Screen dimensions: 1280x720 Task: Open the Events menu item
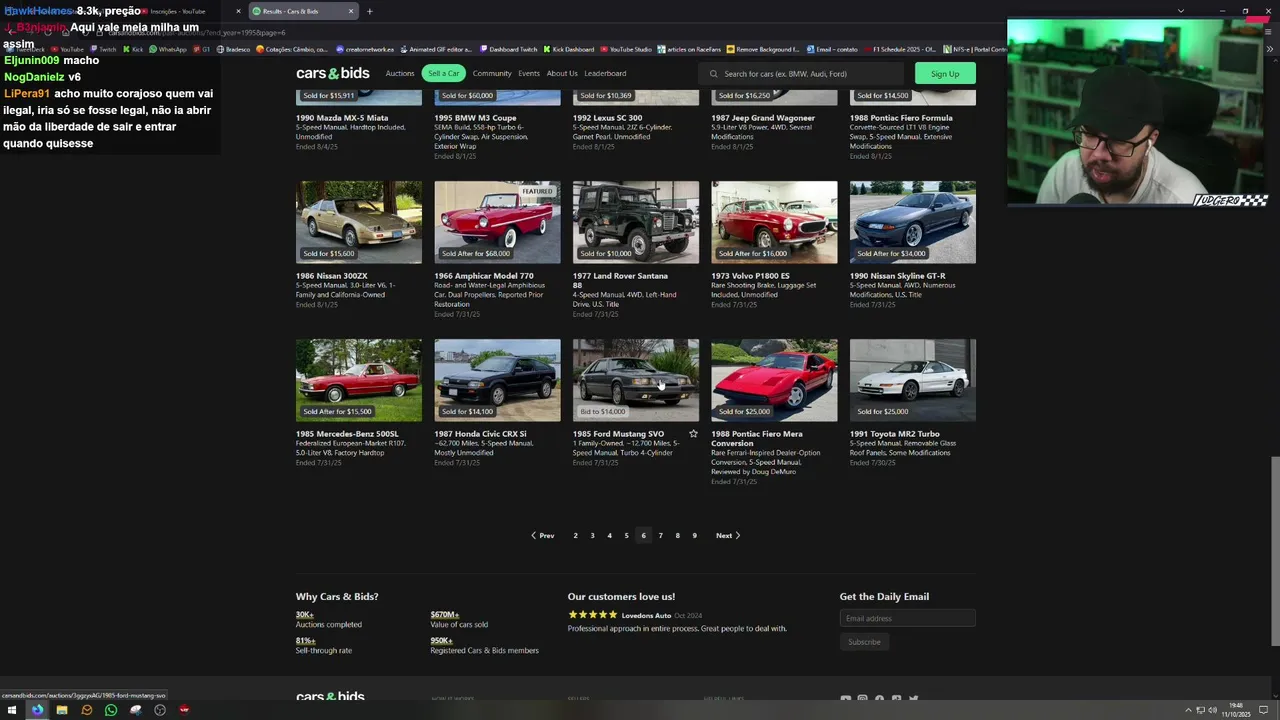point(529,74)
